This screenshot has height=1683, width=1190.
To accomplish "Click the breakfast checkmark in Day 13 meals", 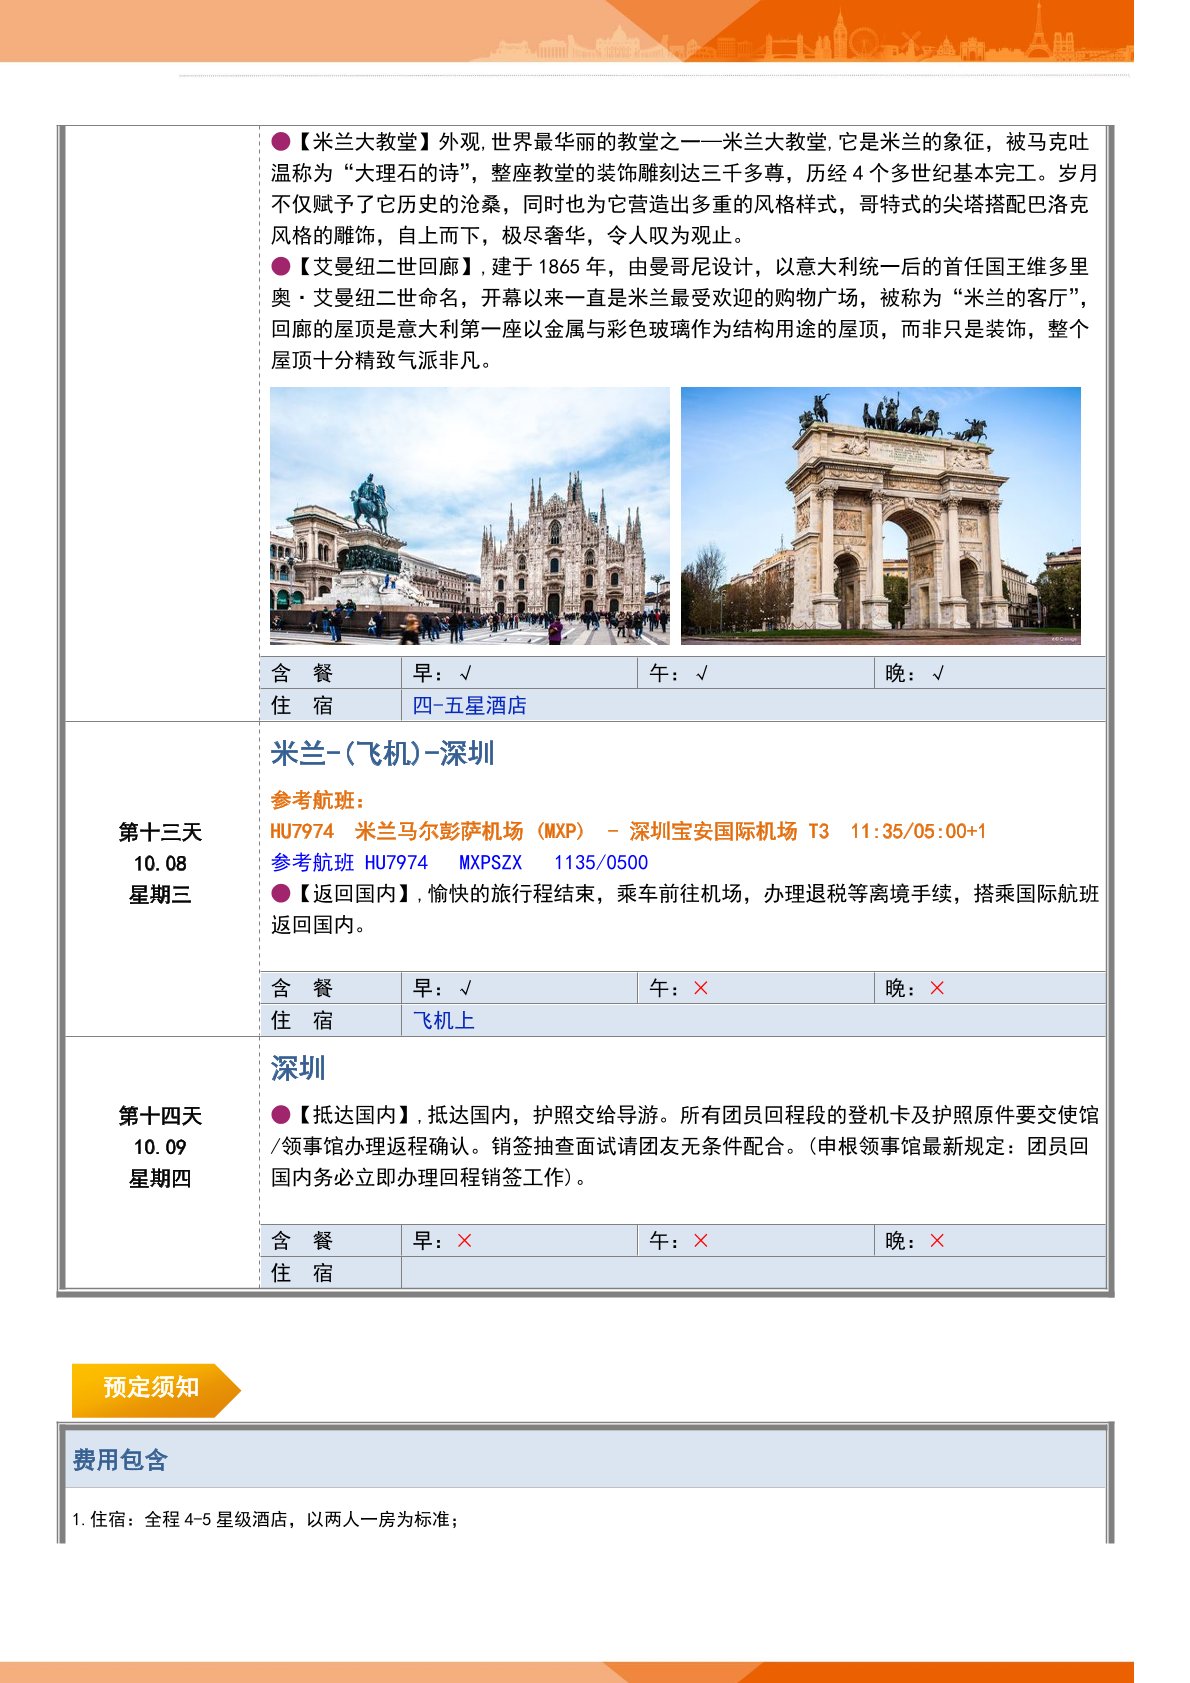I will (x=465, y=988).
